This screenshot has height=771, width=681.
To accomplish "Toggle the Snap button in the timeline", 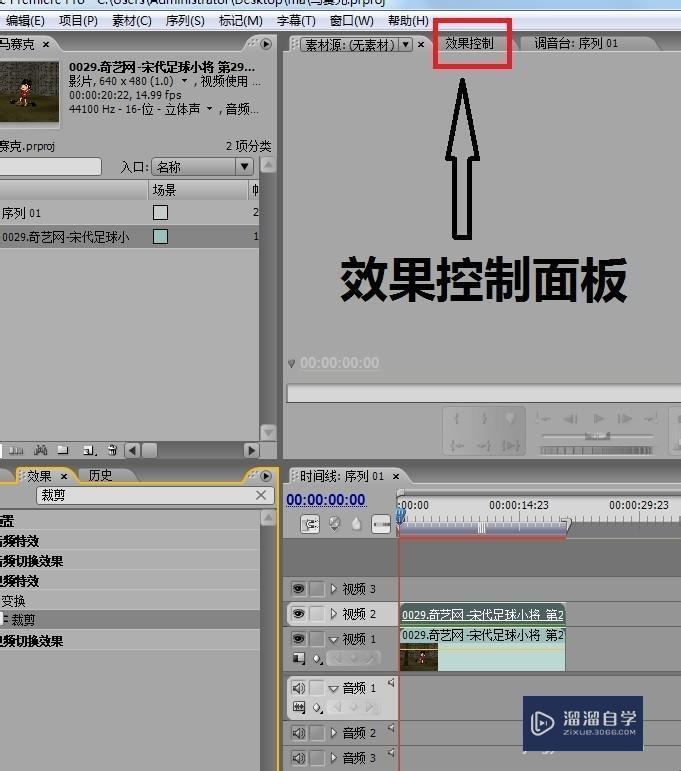I will [x=310, y=524].
